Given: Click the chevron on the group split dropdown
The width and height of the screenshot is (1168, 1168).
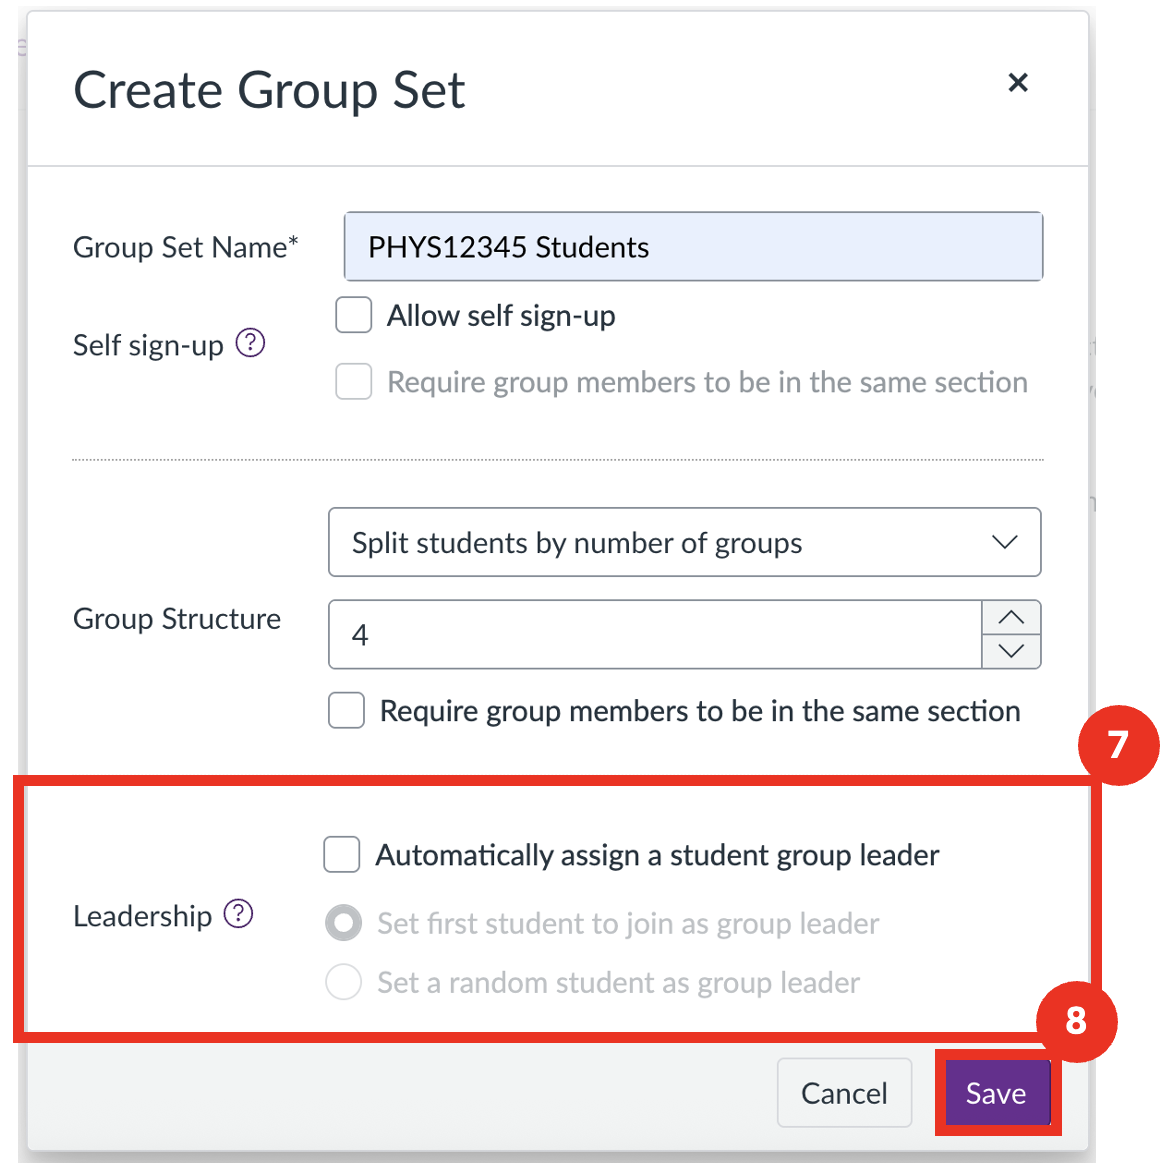Looking at the screenshot, I should [x=1005, y=542].
